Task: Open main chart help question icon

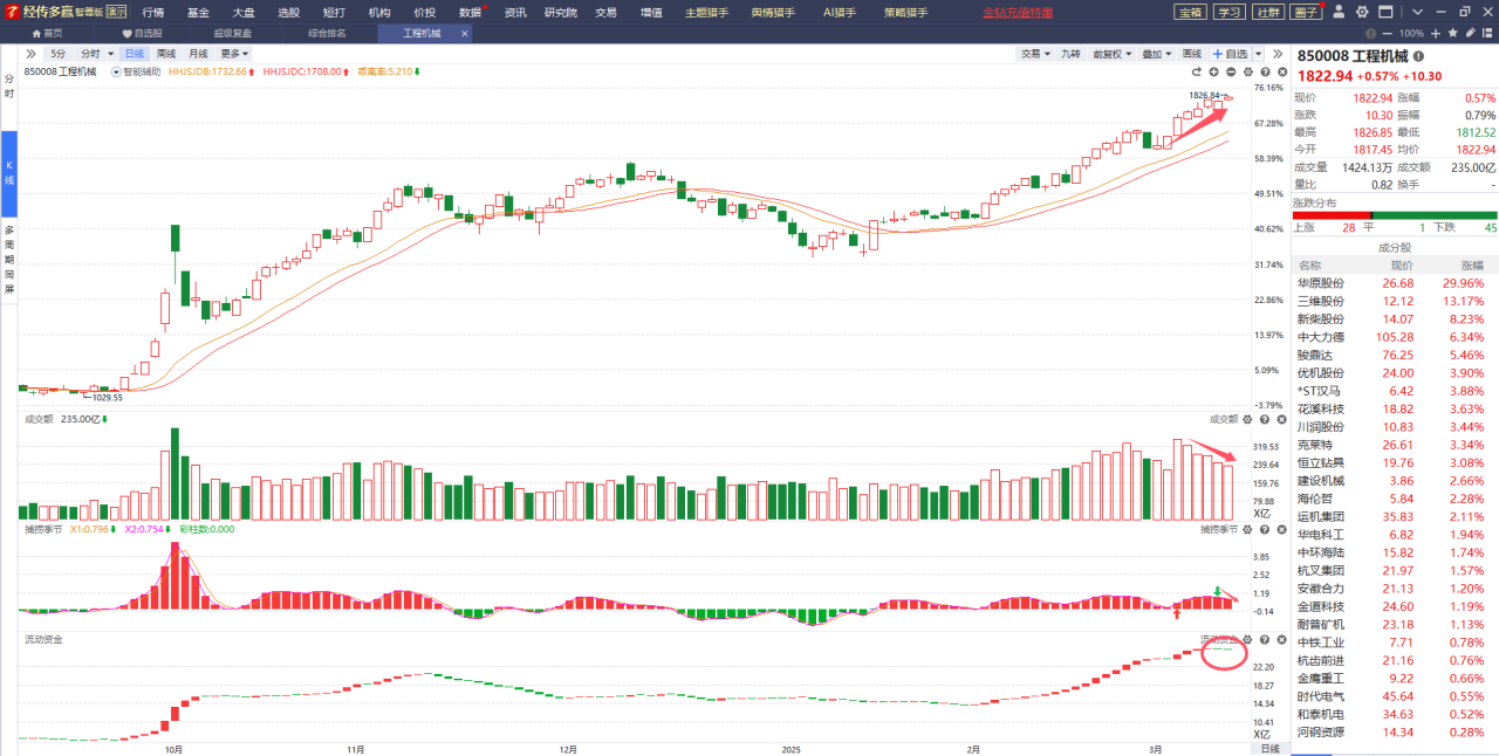Action: tap(1265, 72)
